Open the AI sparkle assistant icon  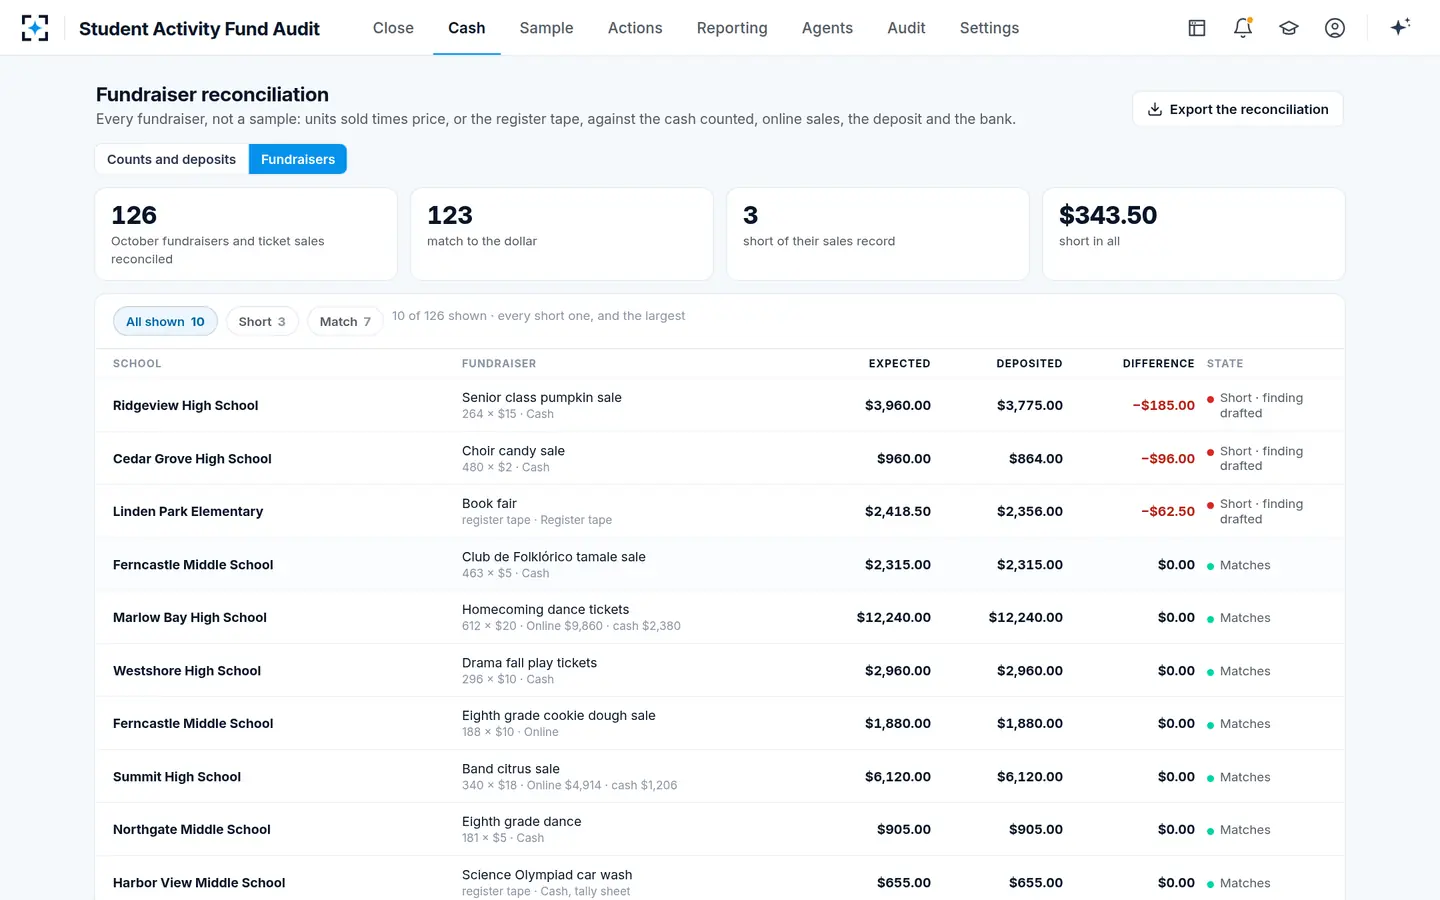[1400, 28]
